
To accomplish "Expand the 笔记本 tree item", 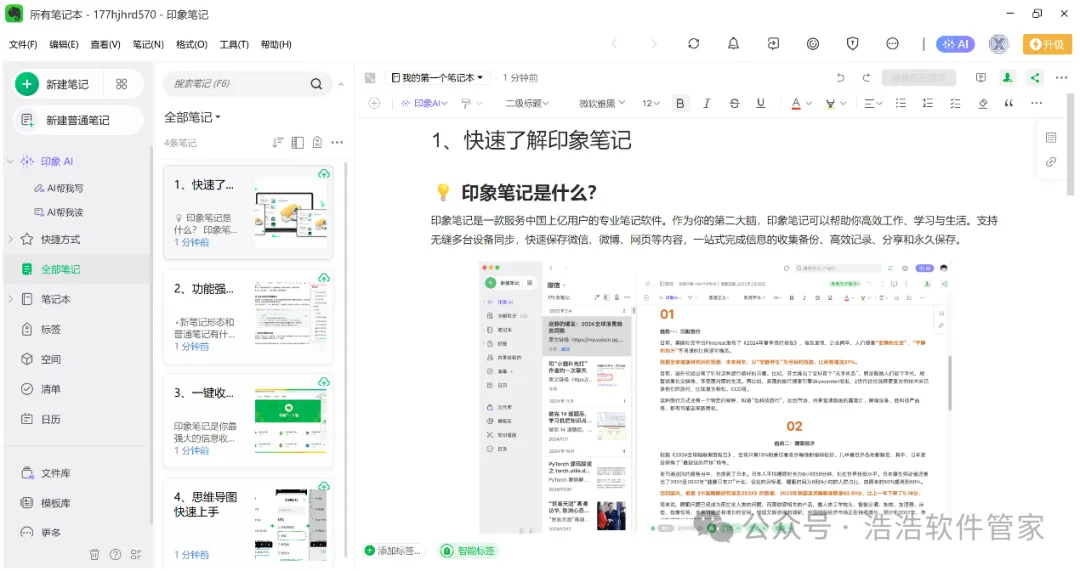I will tap(10, 299).
